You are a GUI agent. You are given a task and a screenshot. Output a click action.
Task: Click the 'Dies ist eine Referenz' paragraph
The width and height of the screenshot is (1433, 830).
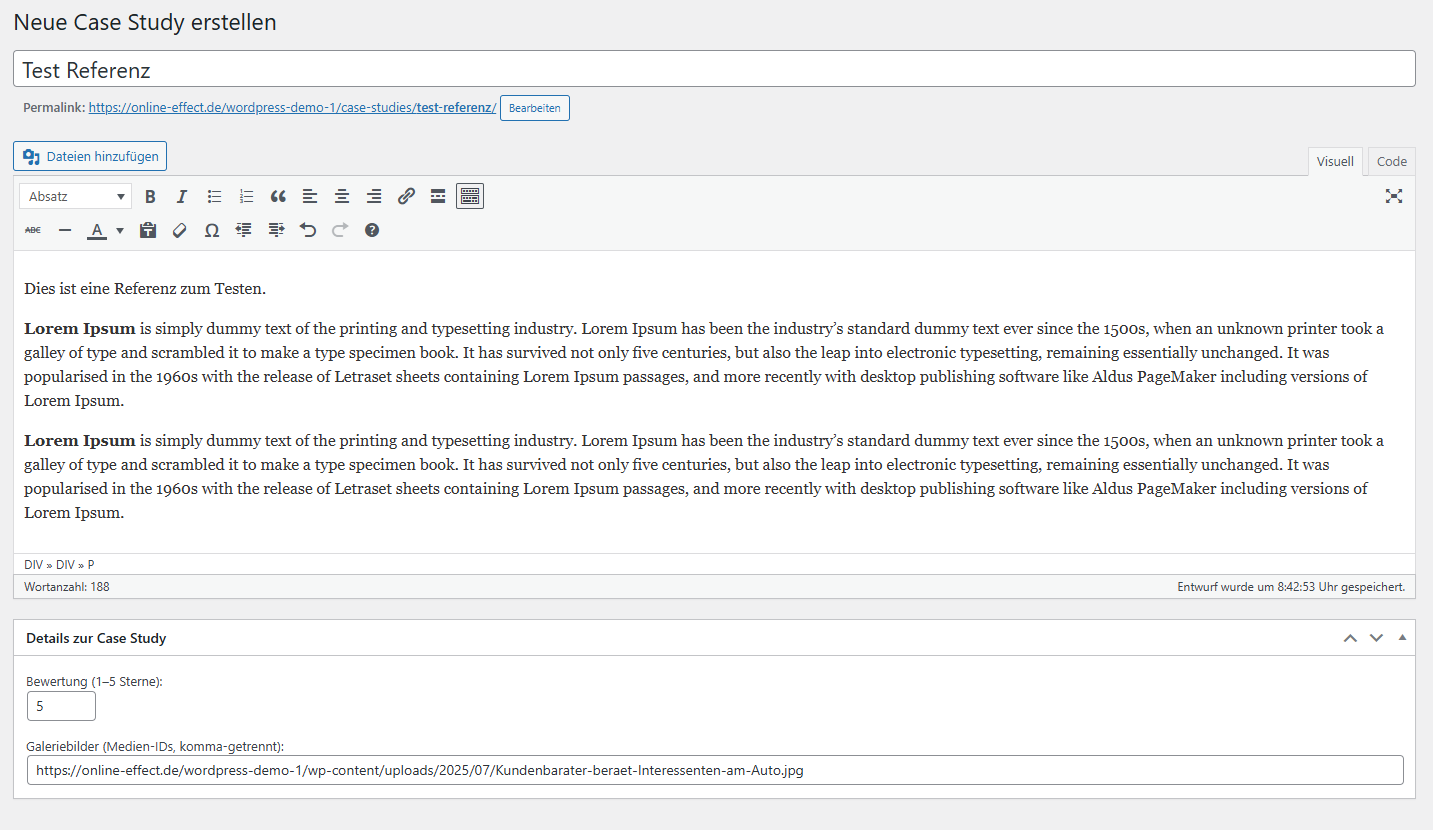[145, 289]
